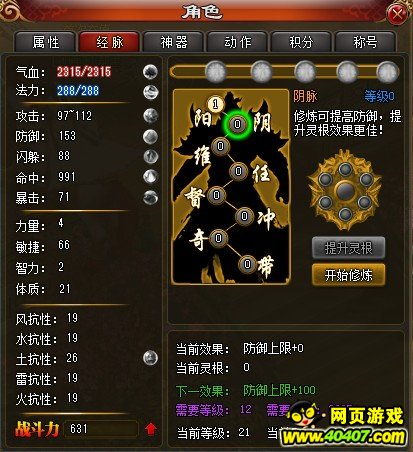Click the orb icon beside 土抗性
This screenshot has height=452, width=413.
coord(150,358)
